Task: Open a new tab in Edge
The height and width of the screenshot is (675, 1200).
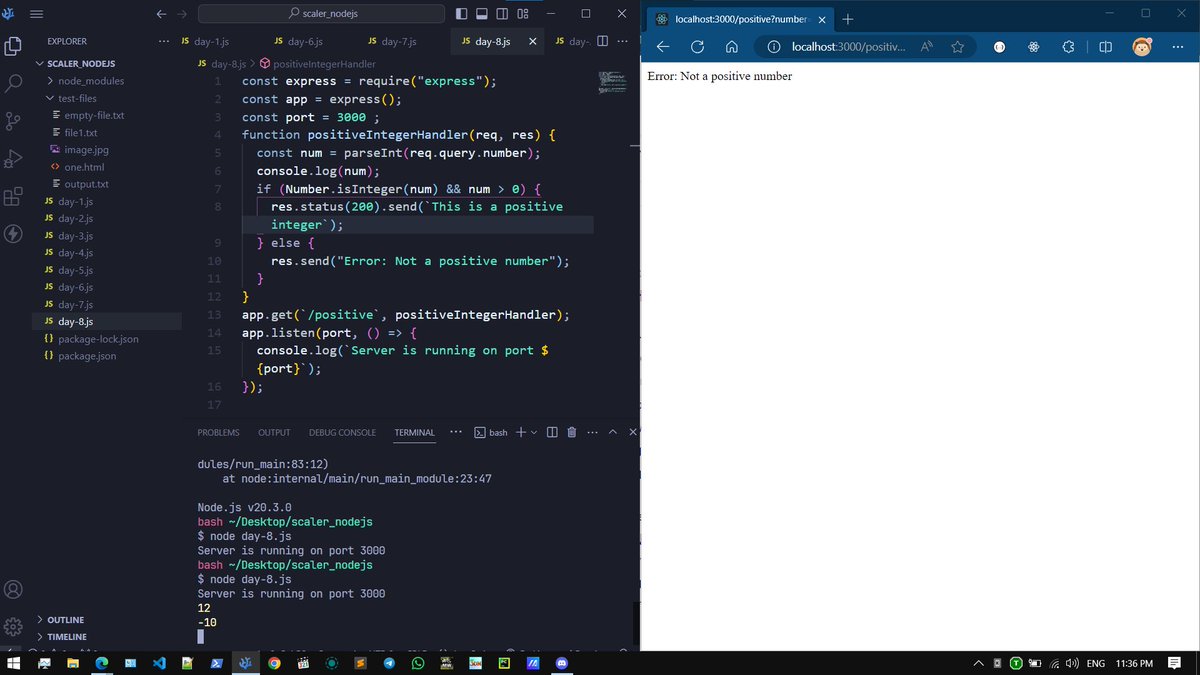Action: pyautogui.click(x=847, y=19)
